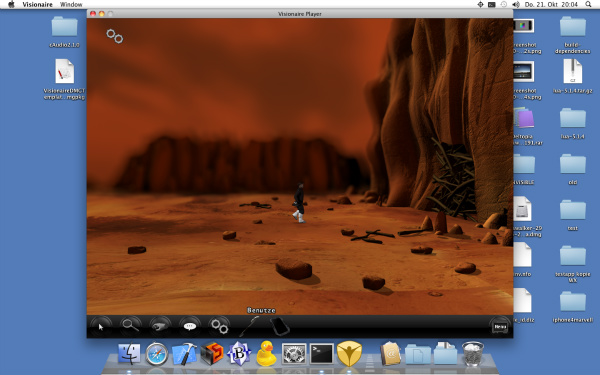Open the Trash in the dock
The height and width of the screenshot is (375, 600).
[x=473, y=353]
